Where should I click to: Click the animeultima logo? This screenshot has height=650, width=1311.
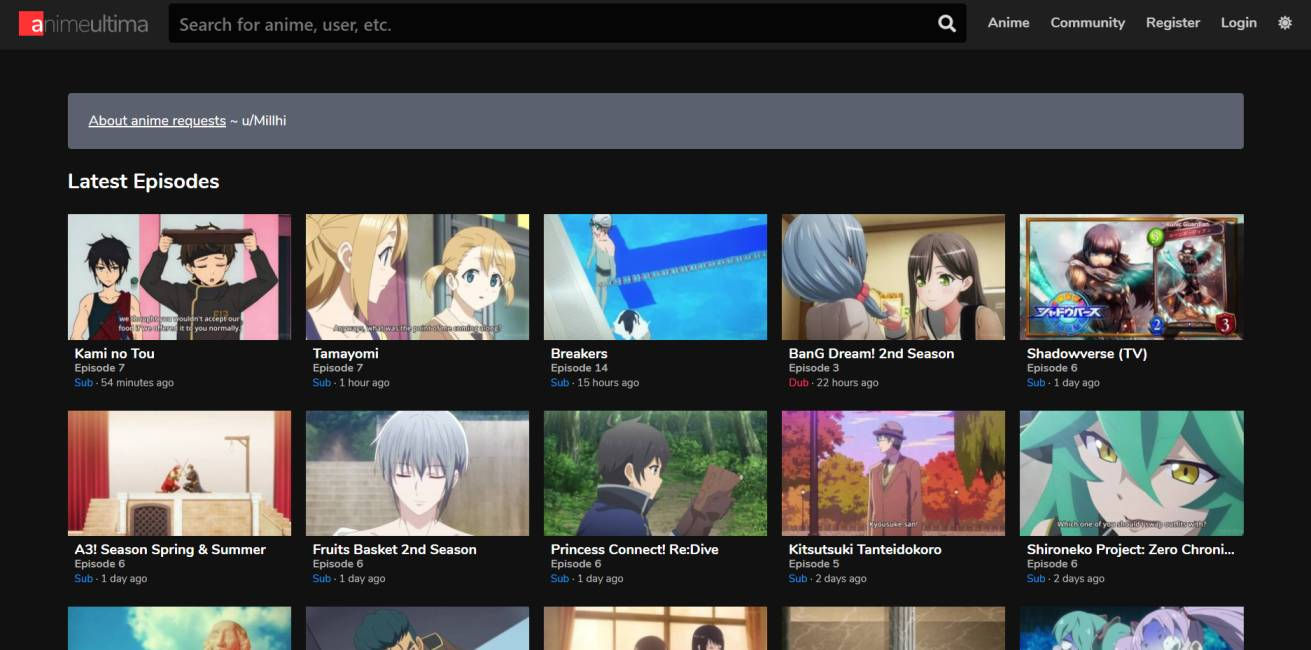83,23
